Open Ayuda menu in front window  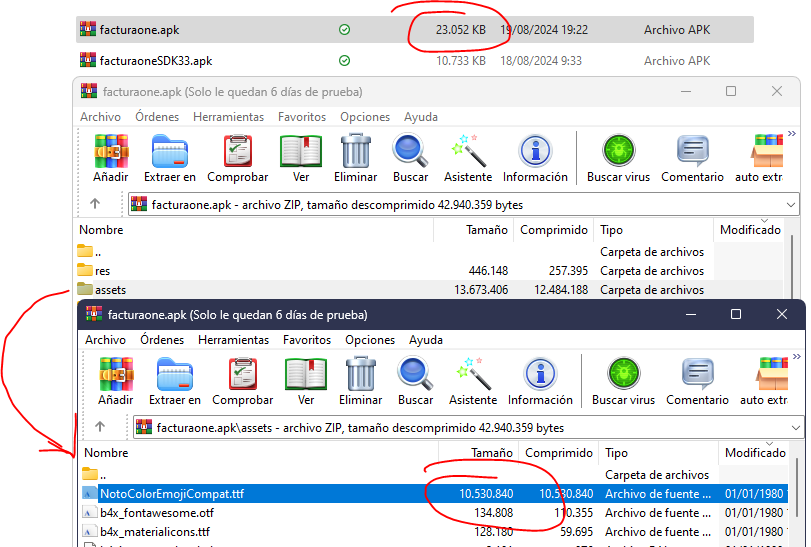point(426,340)
